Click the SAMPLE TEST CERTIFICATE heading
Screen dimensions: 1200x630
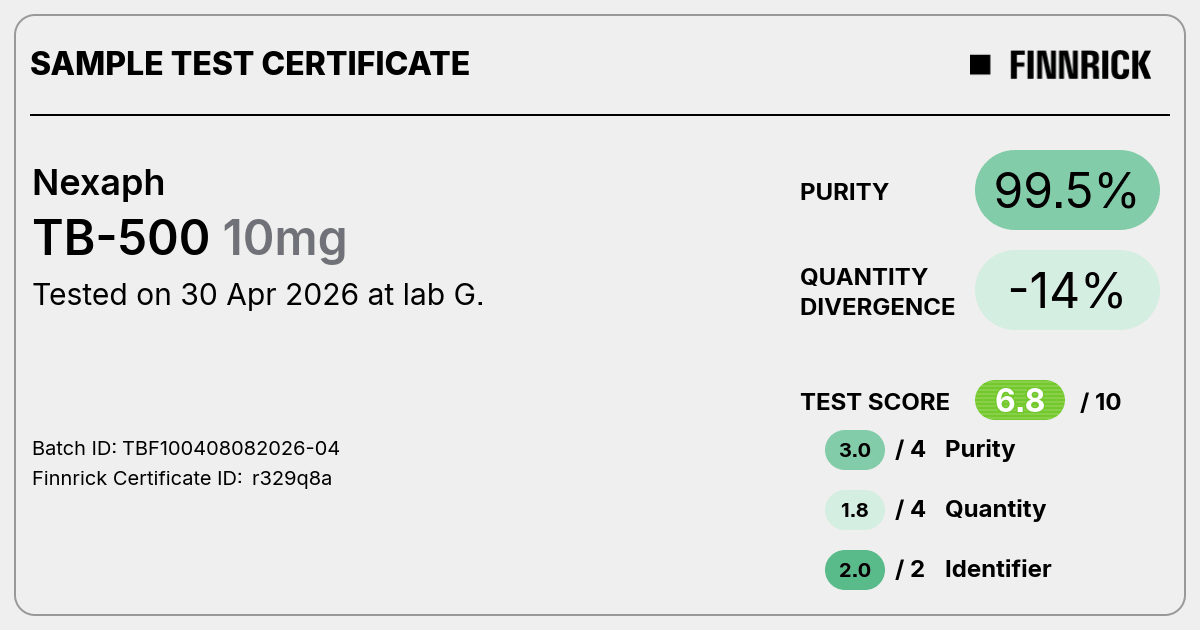point(250,64)
